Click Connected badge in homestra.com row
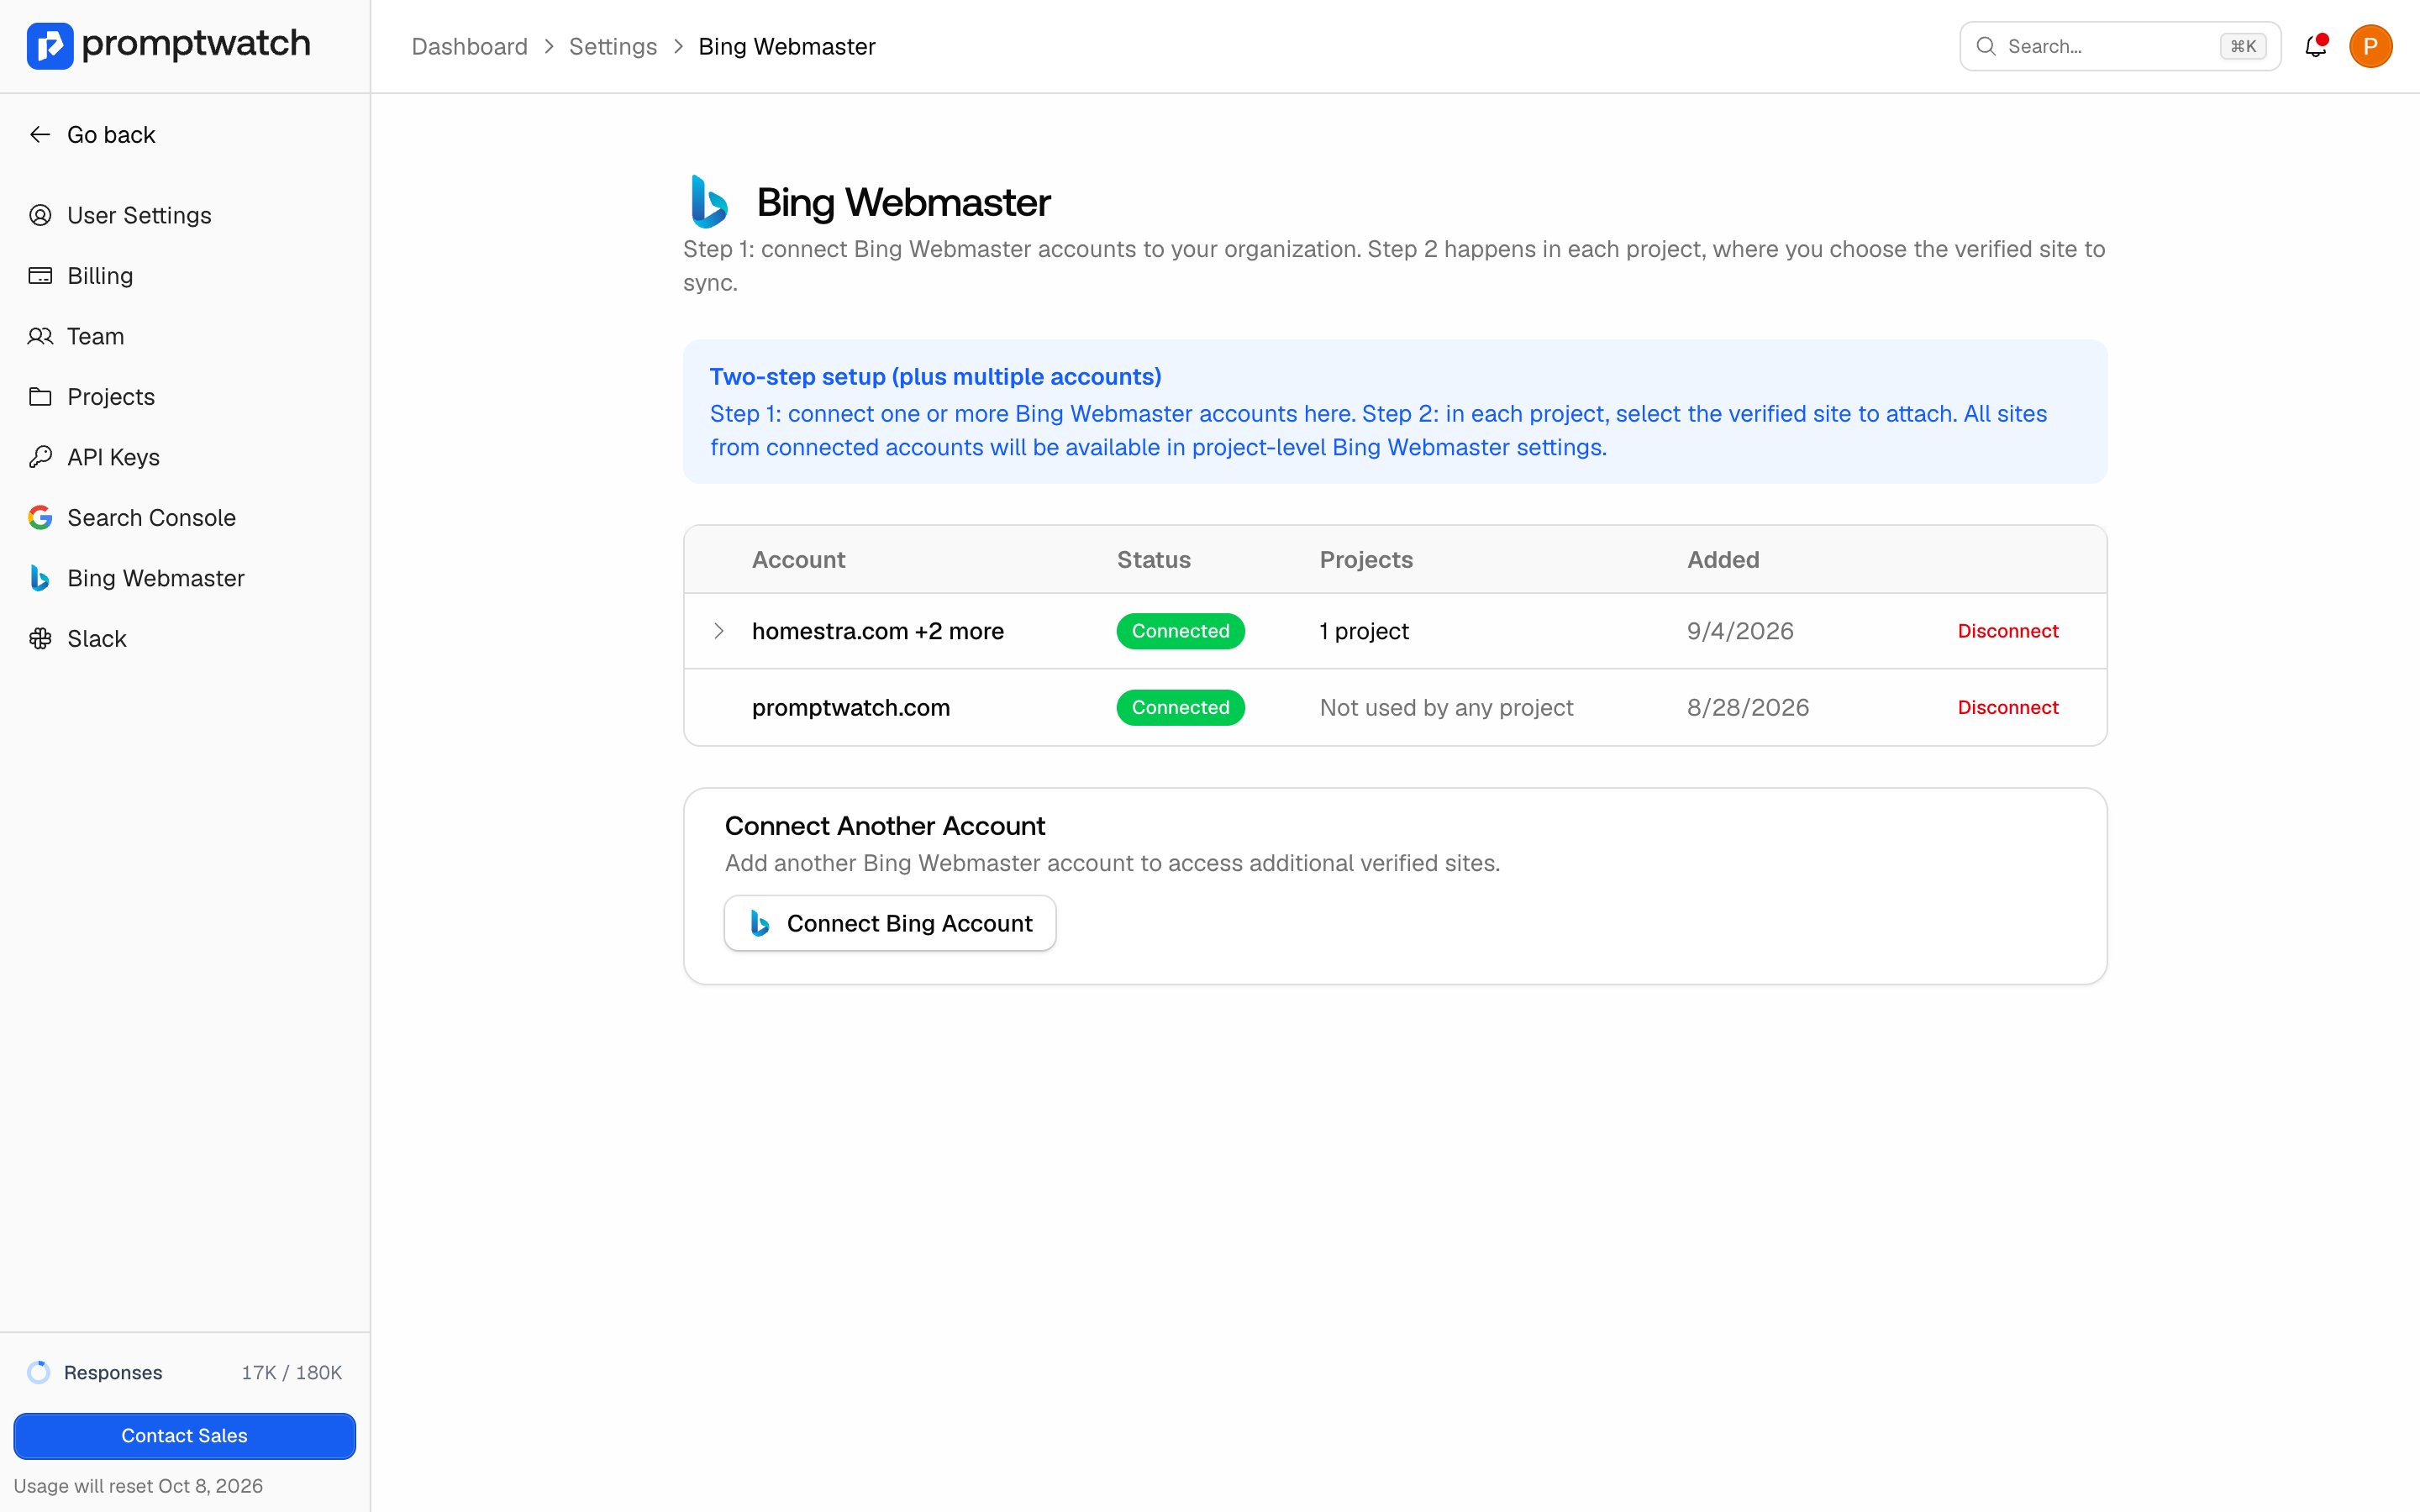 point(1180,631)
